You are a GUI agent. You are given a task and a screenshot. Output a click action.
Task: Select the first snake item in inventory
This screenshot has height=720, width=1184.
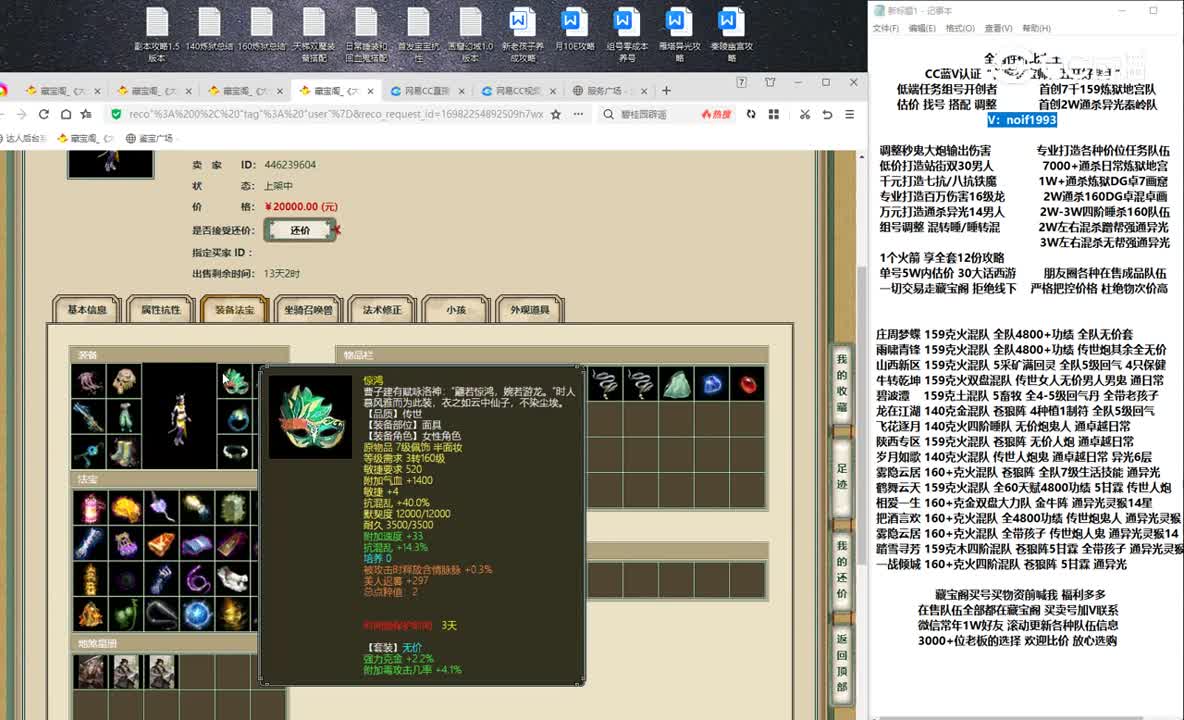(605, 384)
